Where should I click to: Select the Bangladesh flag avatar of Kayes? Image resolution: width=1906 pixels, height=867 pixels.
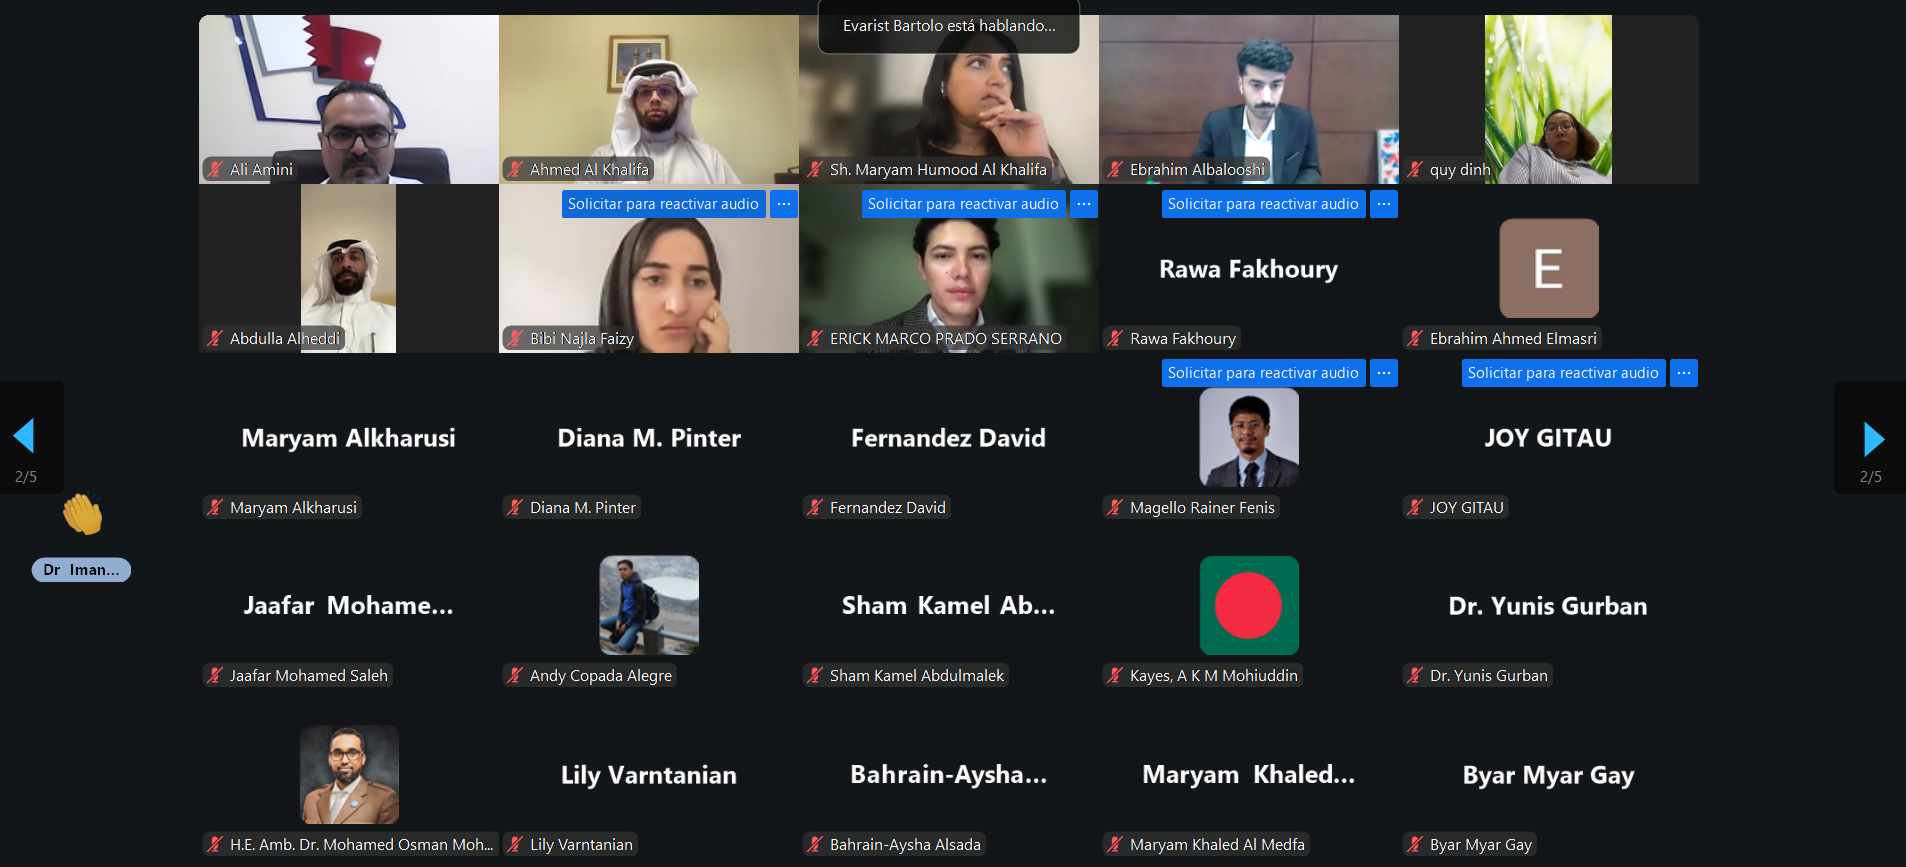click(x=1249, y=606)
